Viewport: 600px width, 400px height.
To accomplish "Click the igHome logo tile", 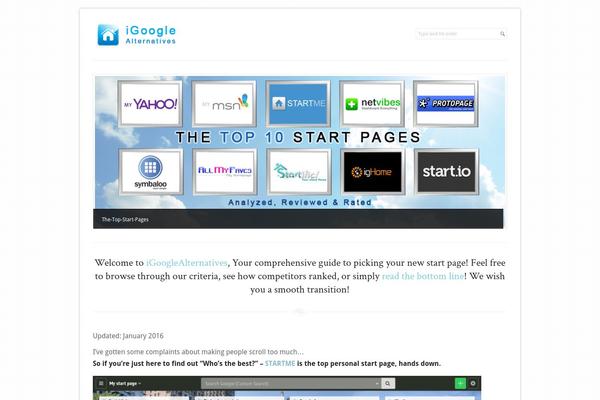I will (372, 172).
